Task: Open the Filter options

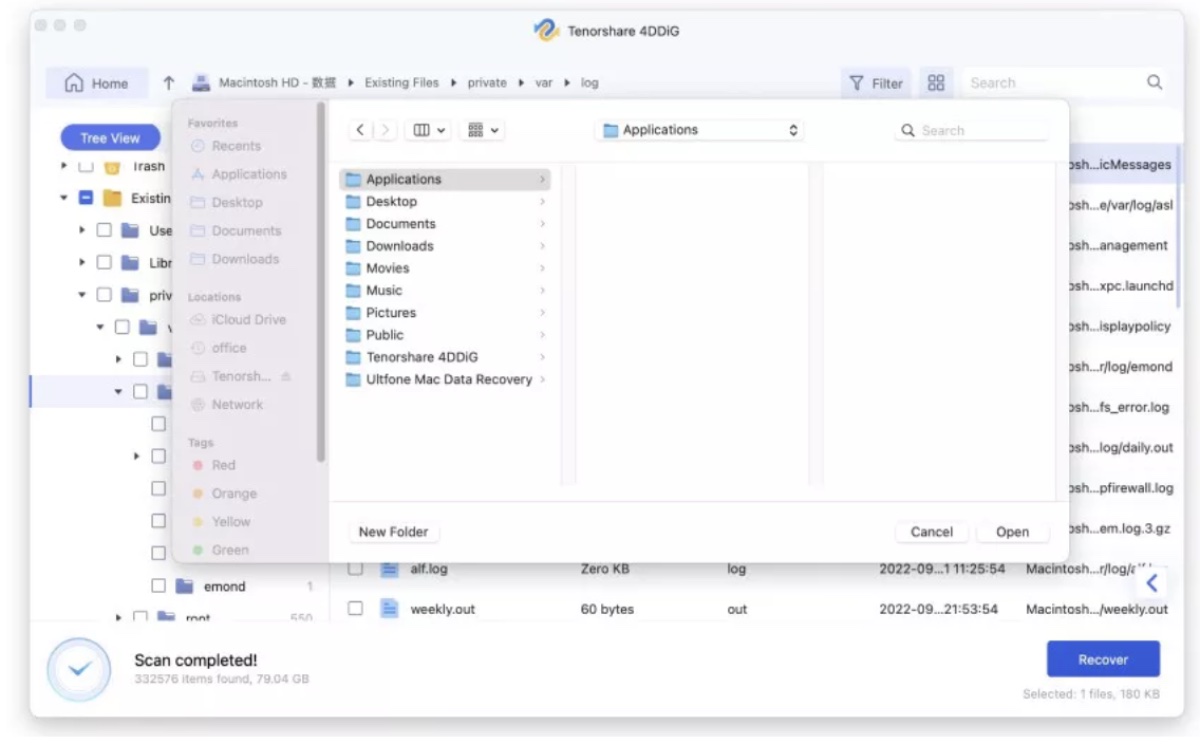Action: (876, 84)
